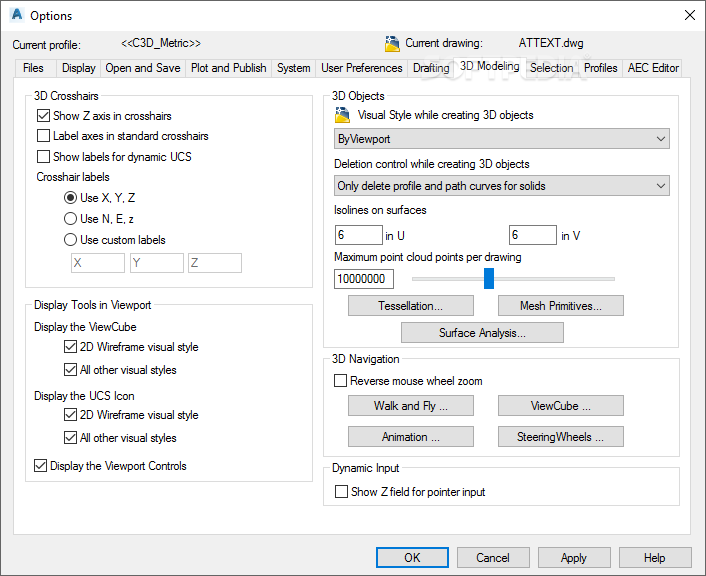
Task: Click the ATTEXT.dwg drawing name
Action: coord(551,43)
